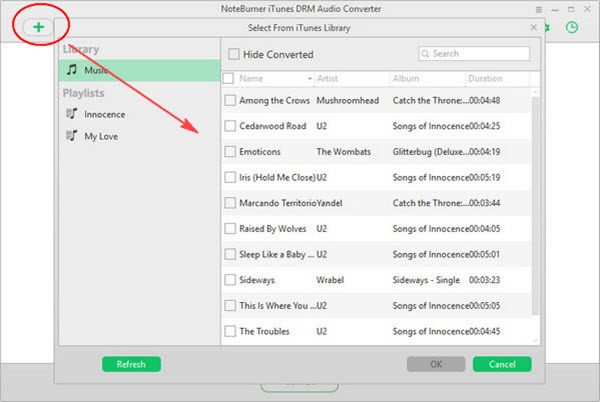Check the Iris (Hold Me Close) song
Screen dimensions: 600x402
coord(230,177)
